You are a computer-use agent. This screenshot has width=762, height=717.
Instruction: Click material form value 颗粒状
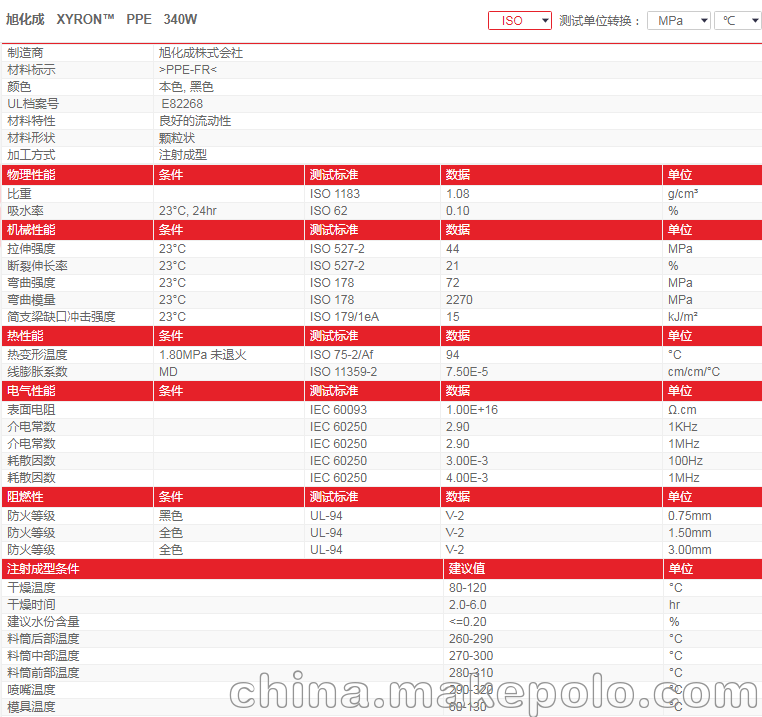[x=177, y=138]
